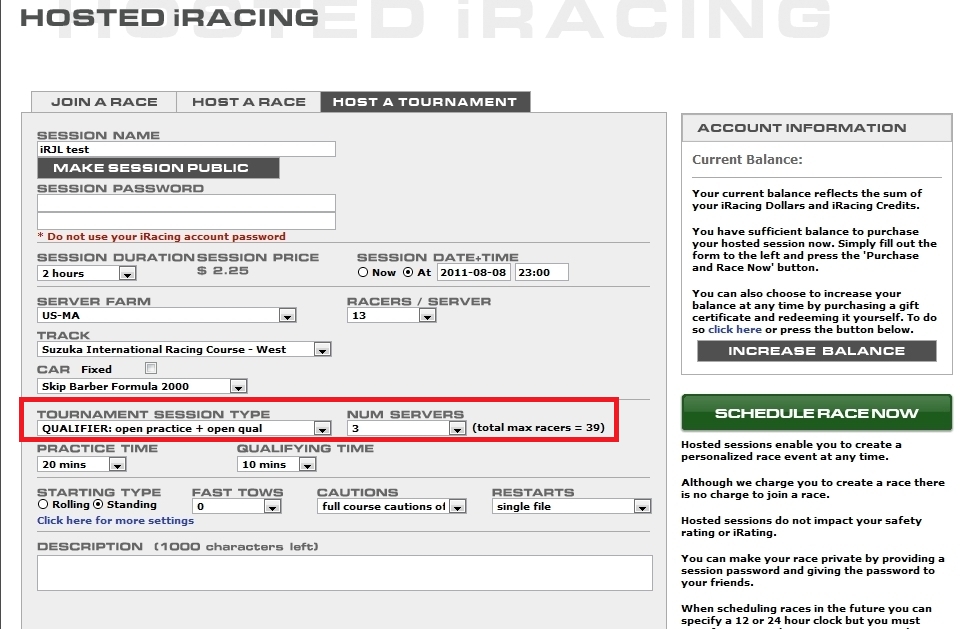The height and width of the screenshot is (629, 970).
Task: Click Schedule Race Now button
Action: click(x=817, y=413)
